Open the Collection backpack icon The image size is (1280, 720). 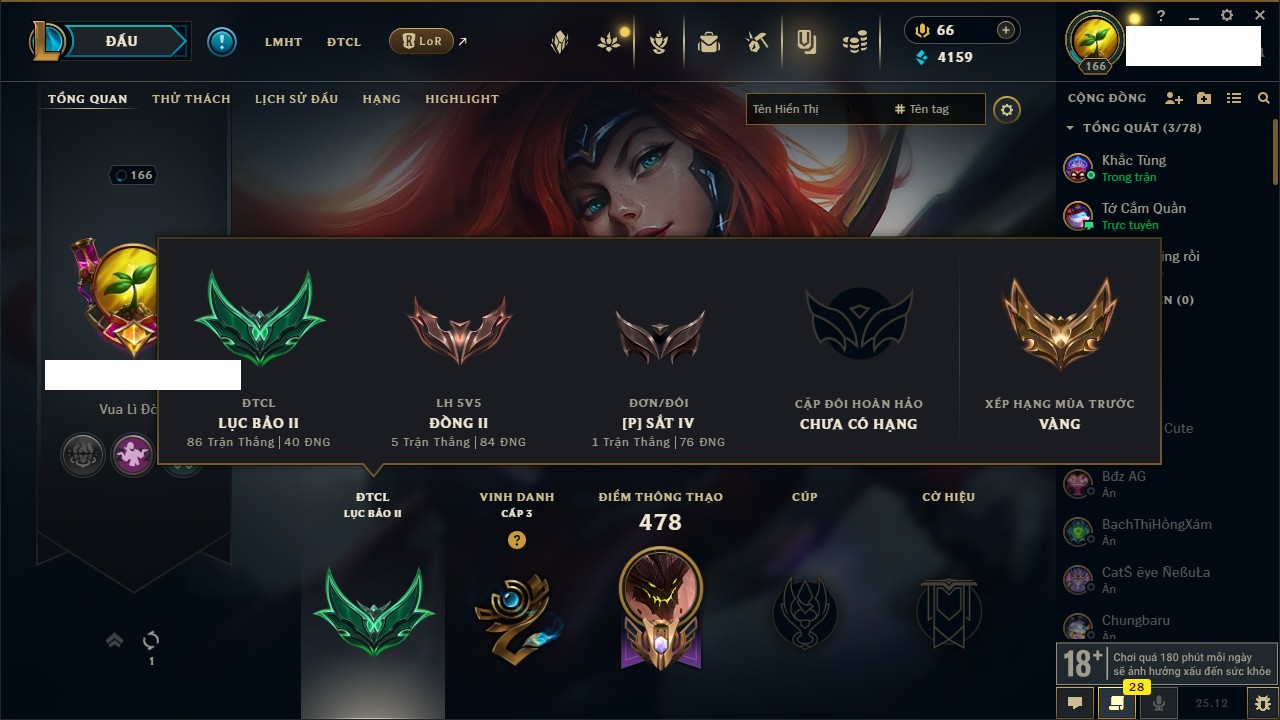coord(709,42)
